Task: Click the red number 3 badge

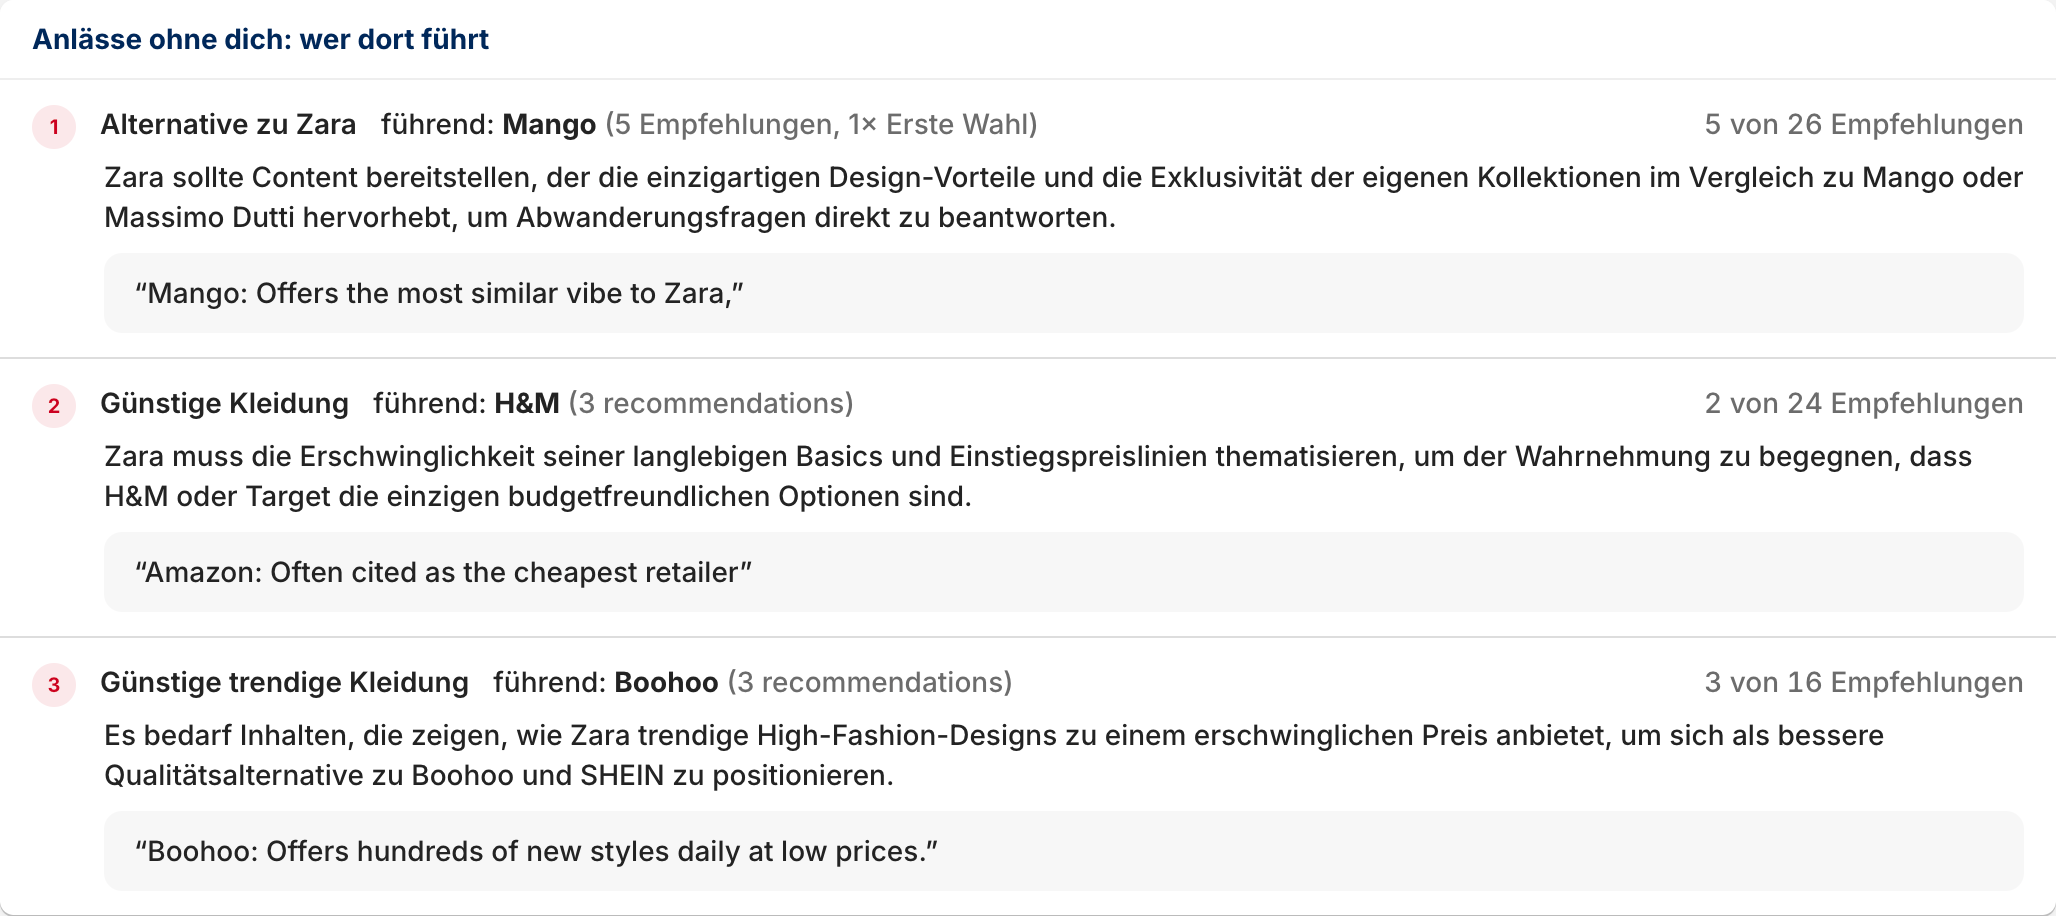Action: pos(54,685)
